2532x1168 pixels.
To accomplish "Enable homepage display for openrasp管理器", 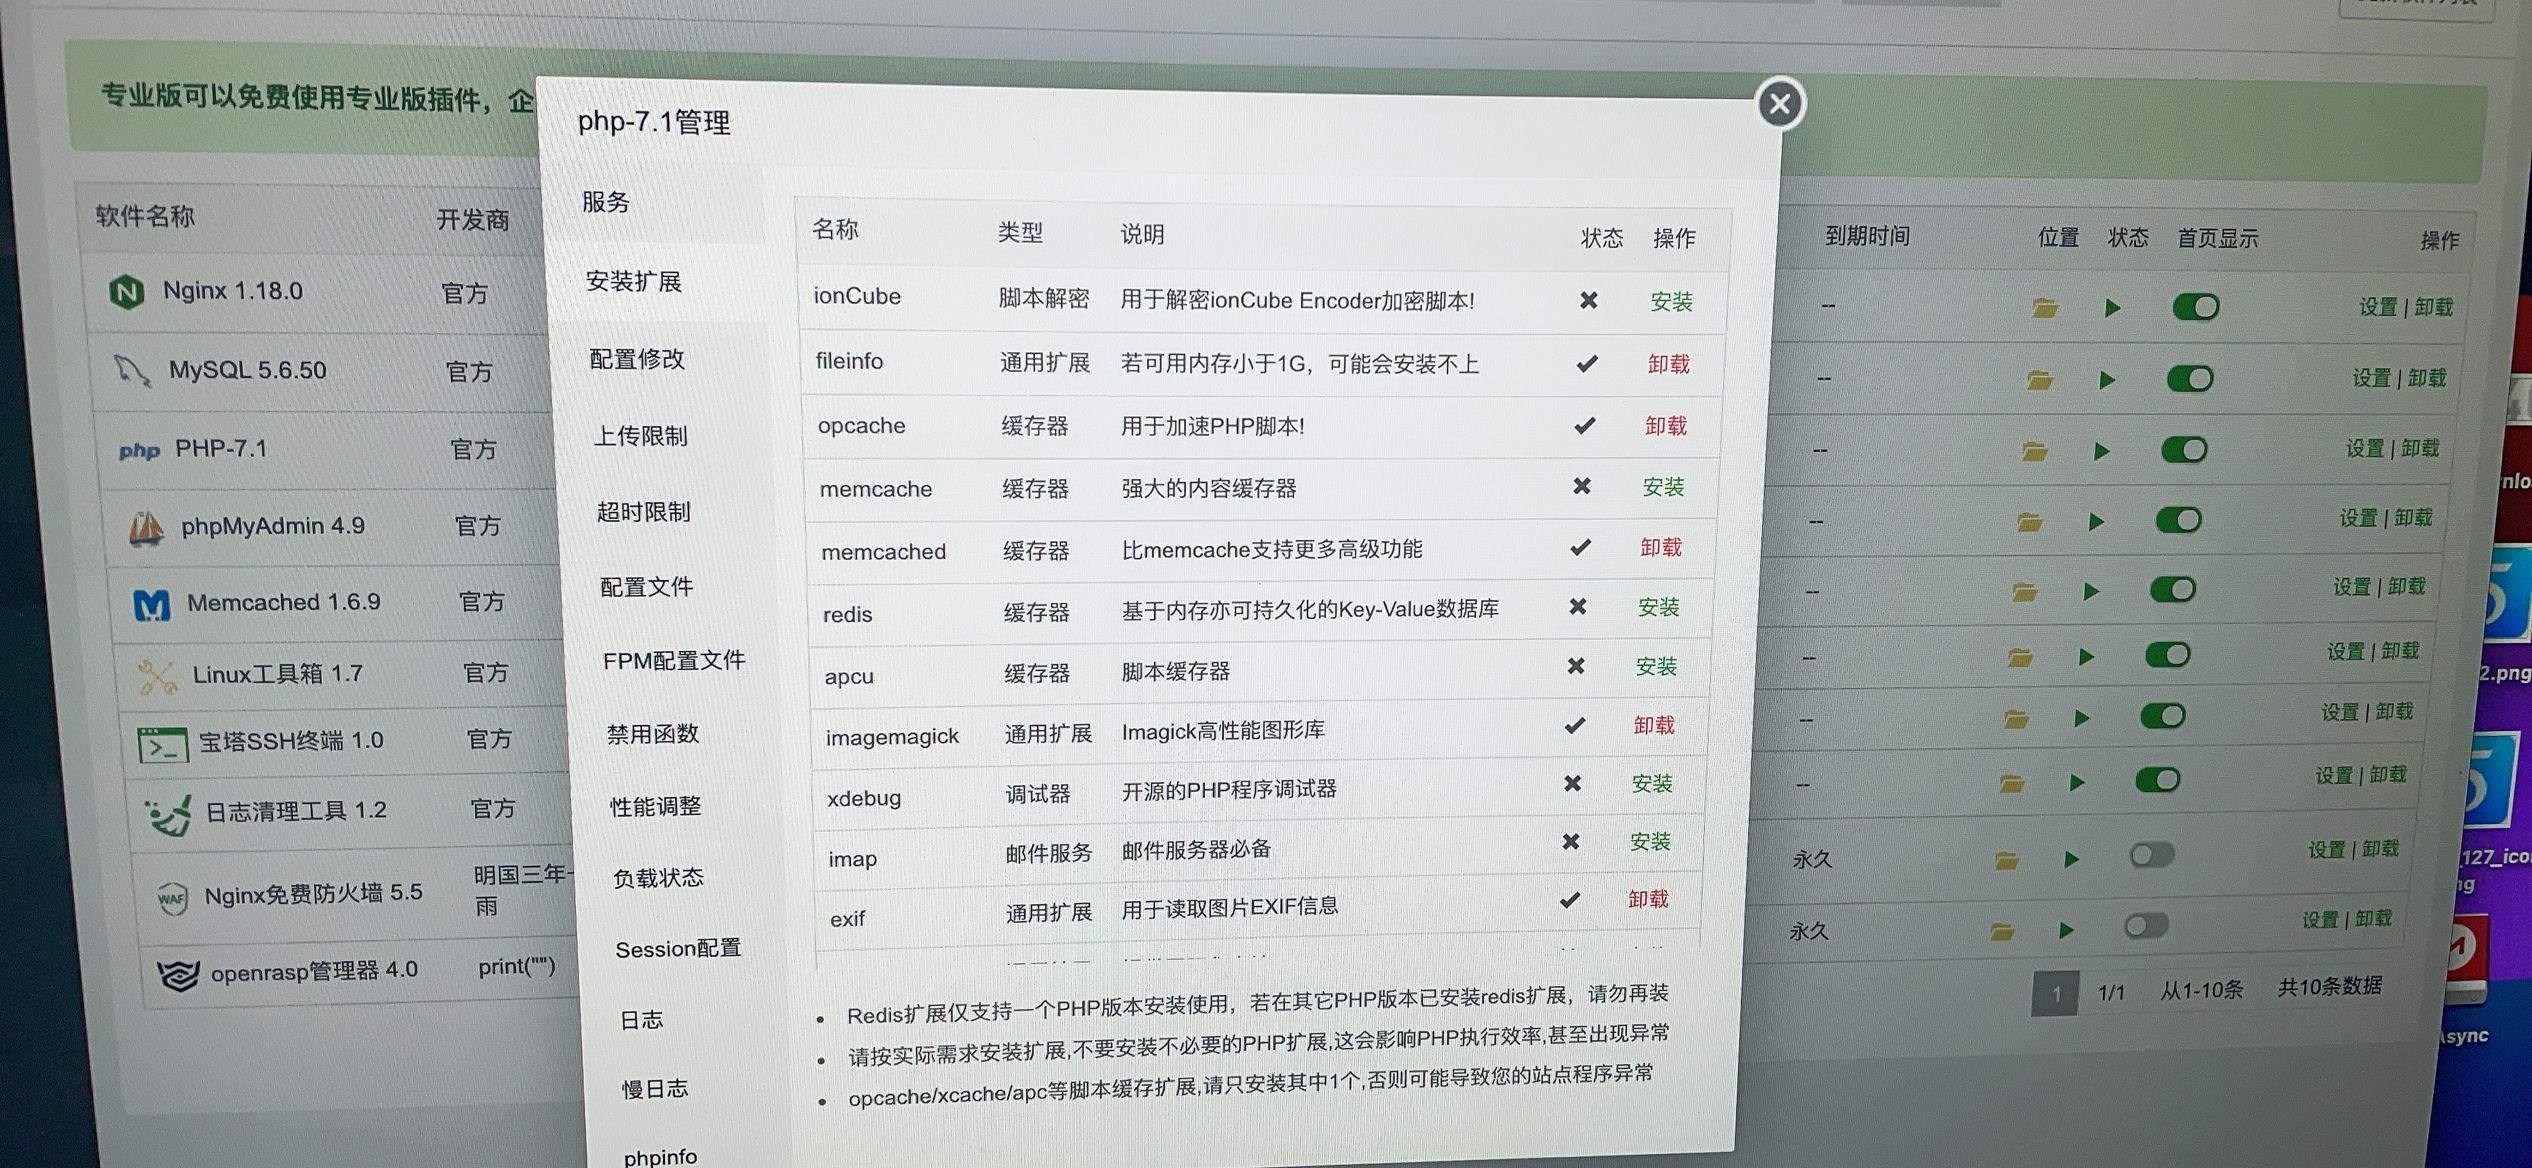I will tap(2147, 925).
